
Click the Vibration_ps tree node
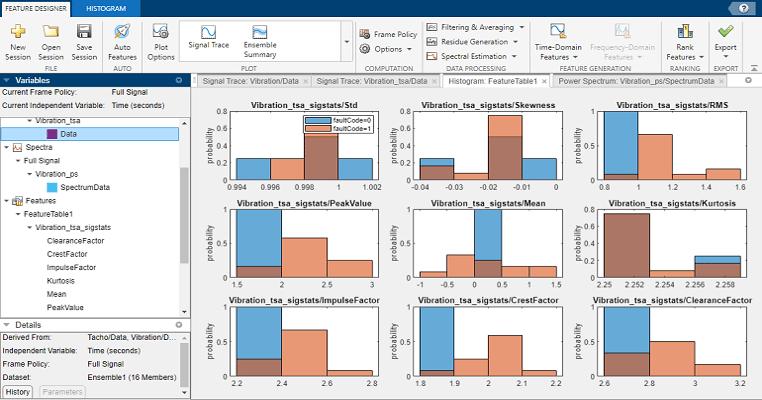coord(56,174)
